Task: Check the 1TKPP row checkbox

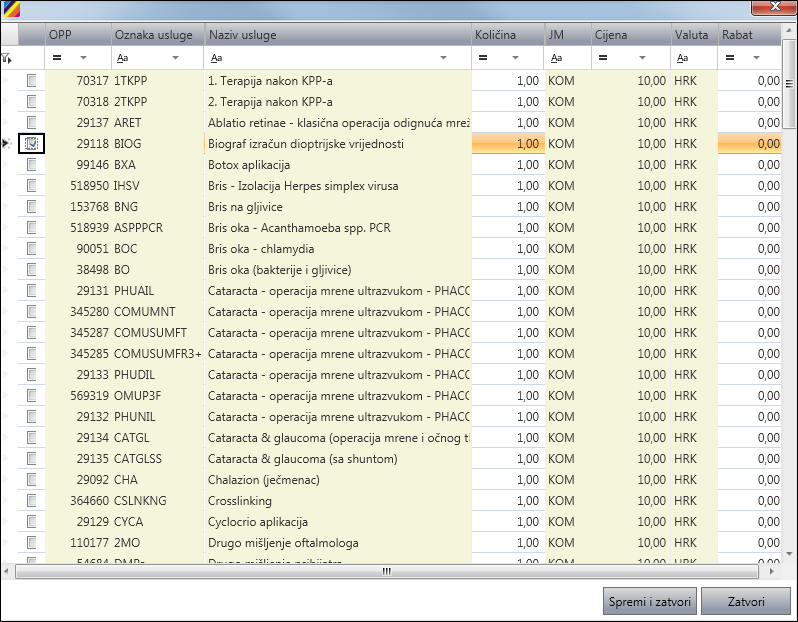Action: [x=32, y=80]
